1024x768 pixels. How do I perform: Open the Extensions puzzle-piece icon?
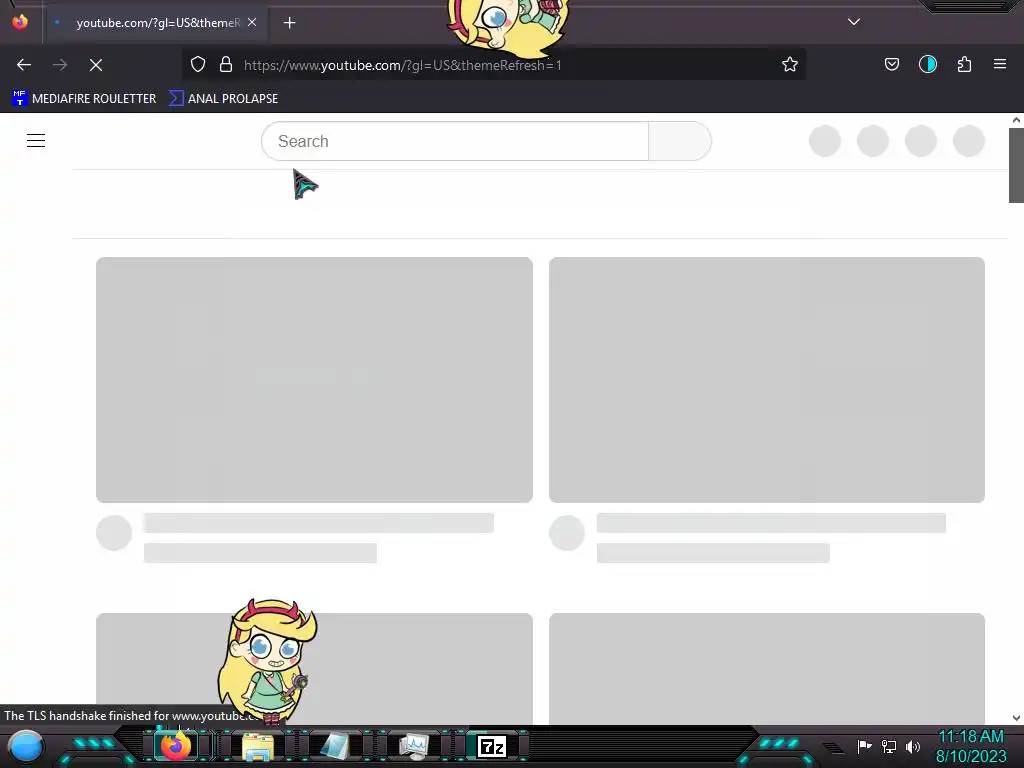(964, 64)
